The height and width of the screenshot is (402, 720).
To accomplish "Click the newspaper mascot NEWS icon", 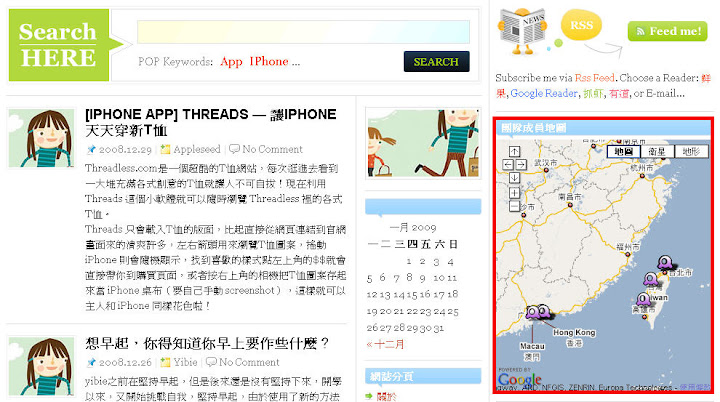I will coord(523,31).
